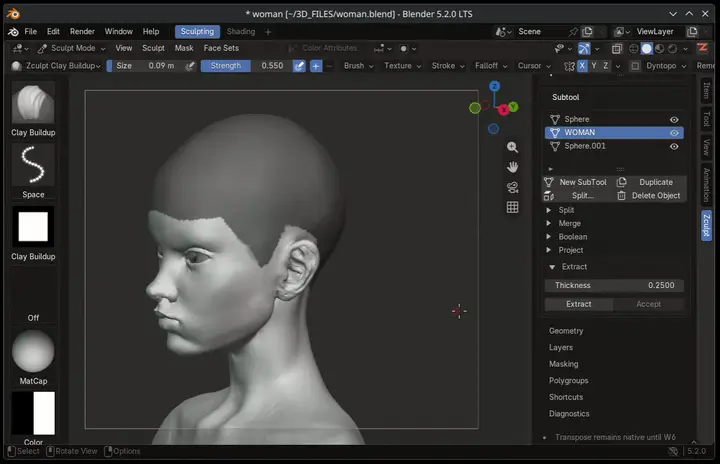Screen dimensions: 720x464
Task: Click the New SubTool button
Action: point(577,182)
